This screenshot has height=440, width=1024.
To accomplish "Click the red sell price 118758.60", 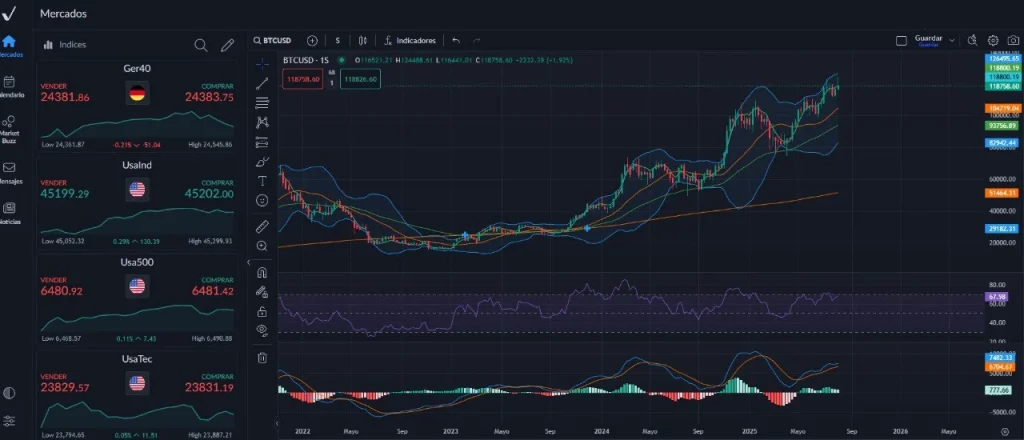I will 303,79.
